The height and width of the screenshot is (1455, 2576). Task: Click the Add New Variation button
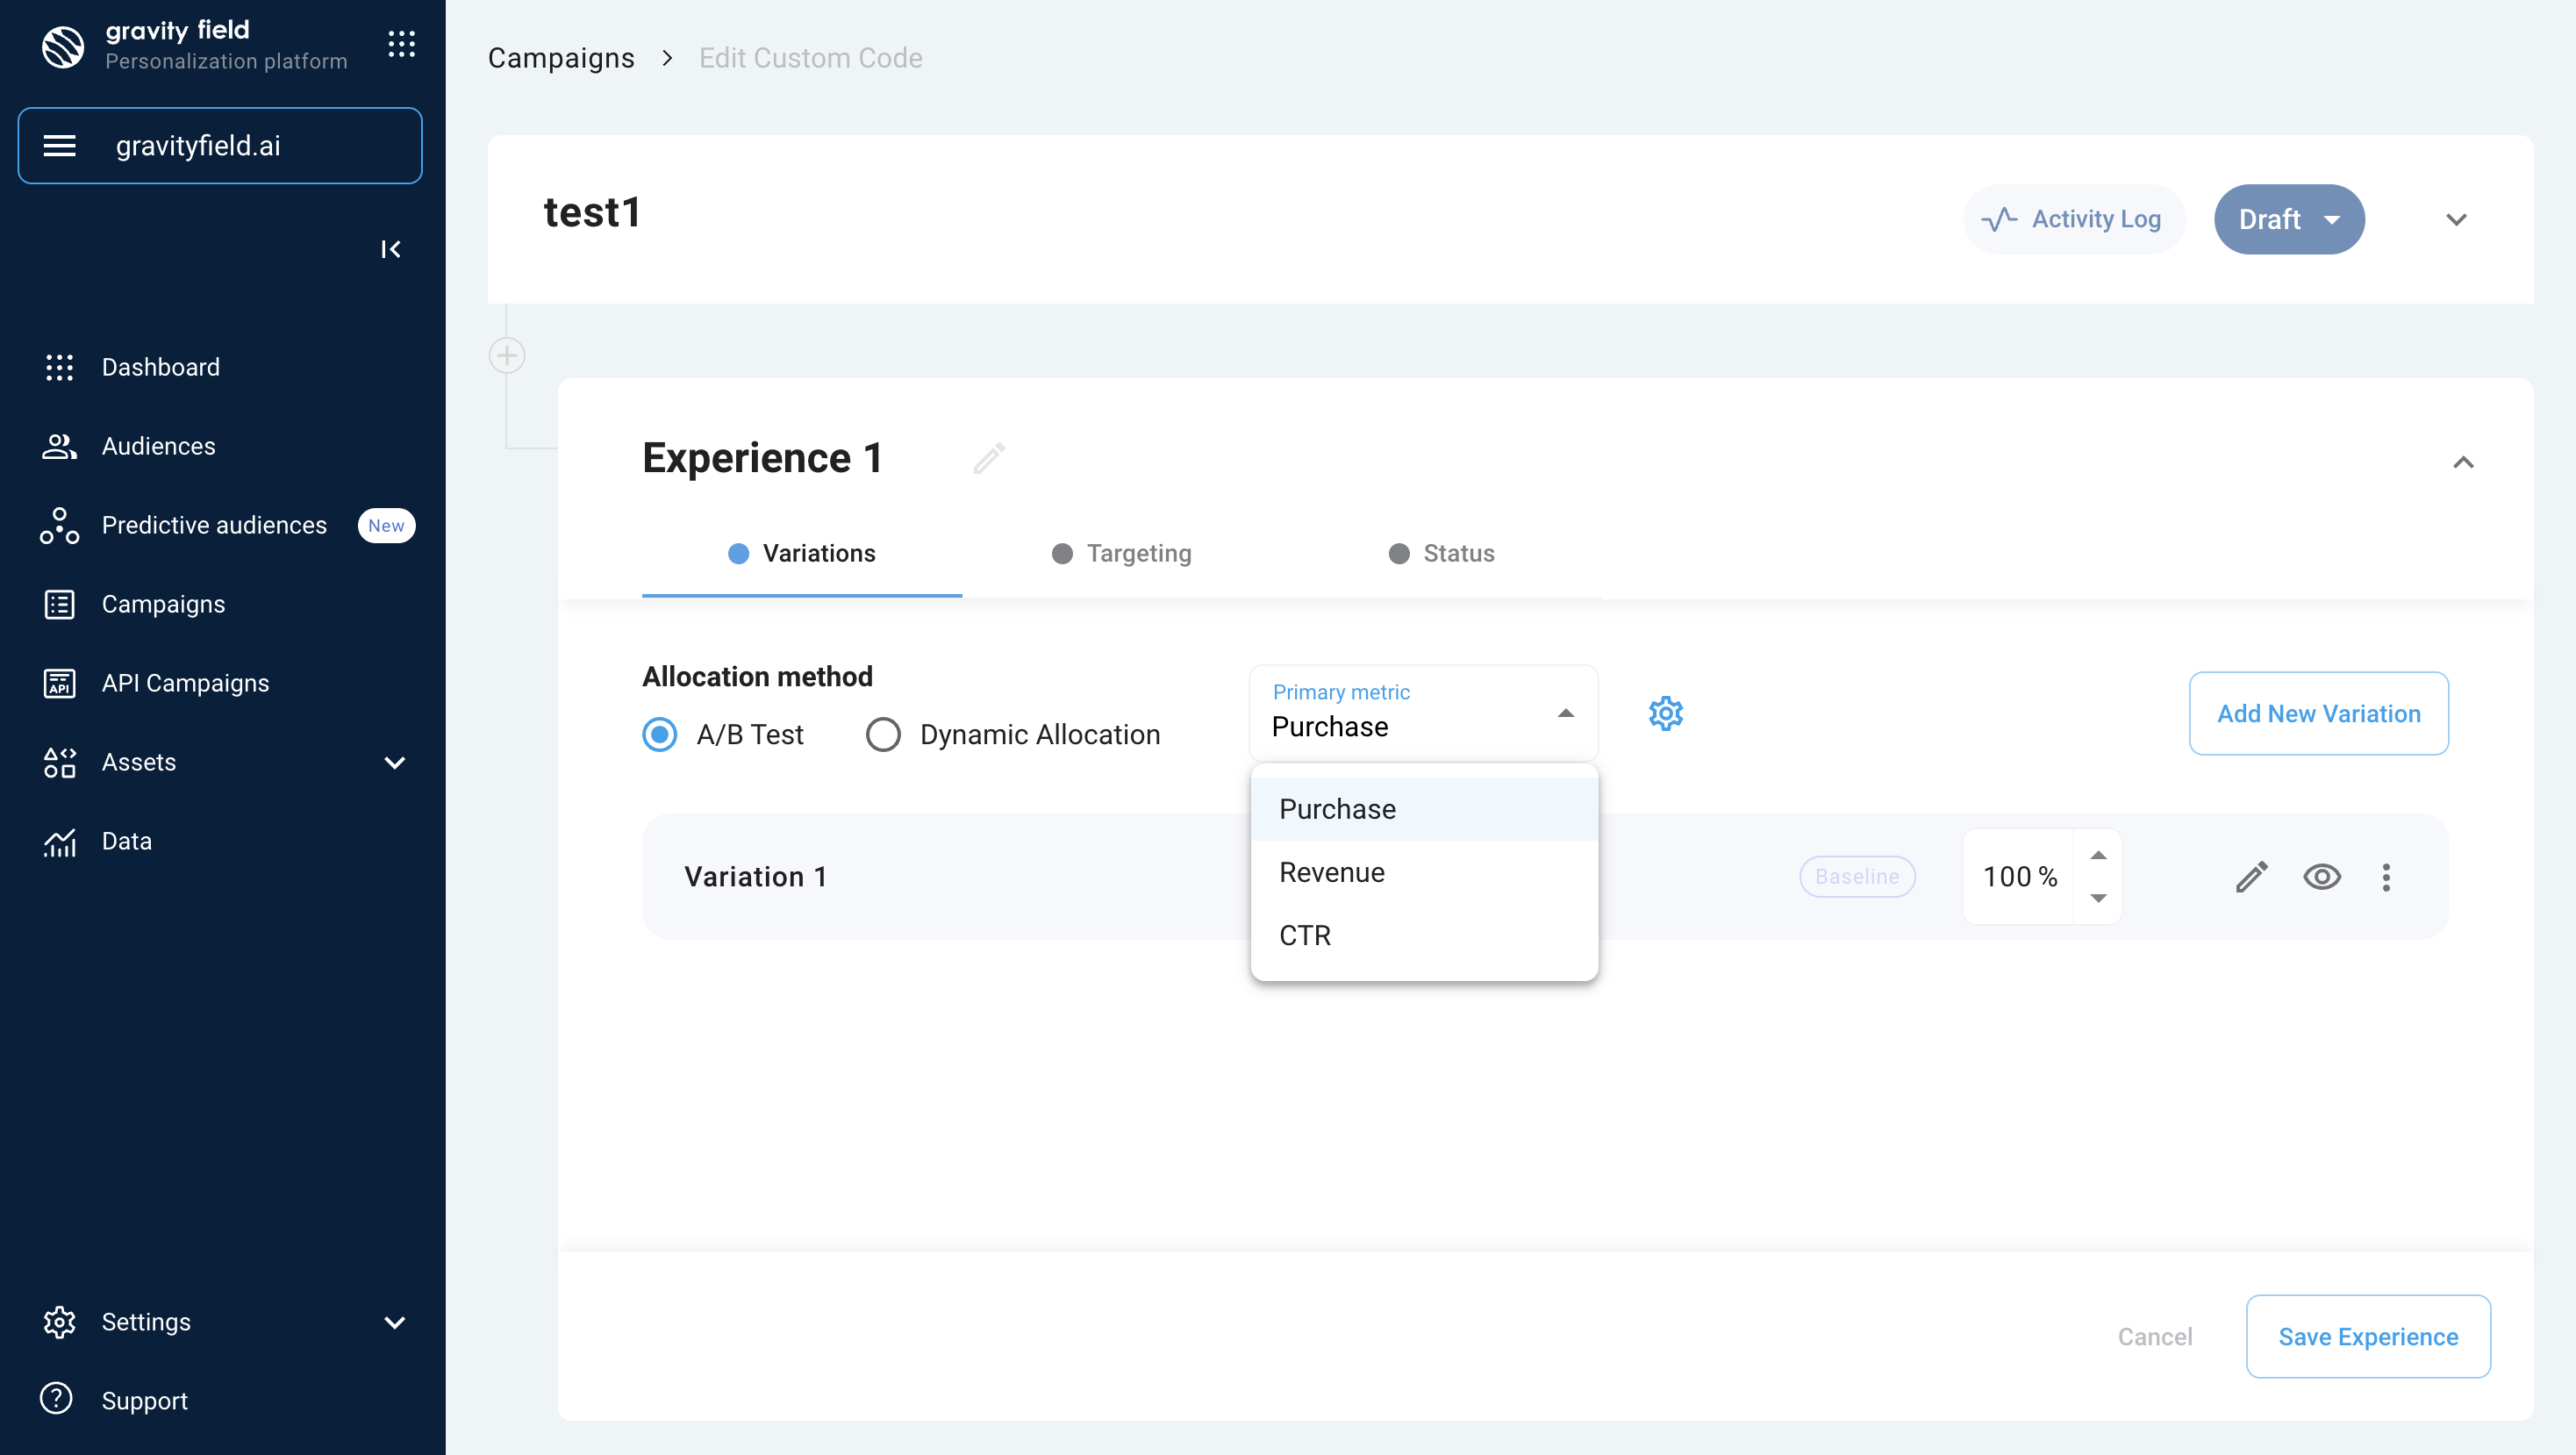pyautogui.click(x=2318, y=713)
